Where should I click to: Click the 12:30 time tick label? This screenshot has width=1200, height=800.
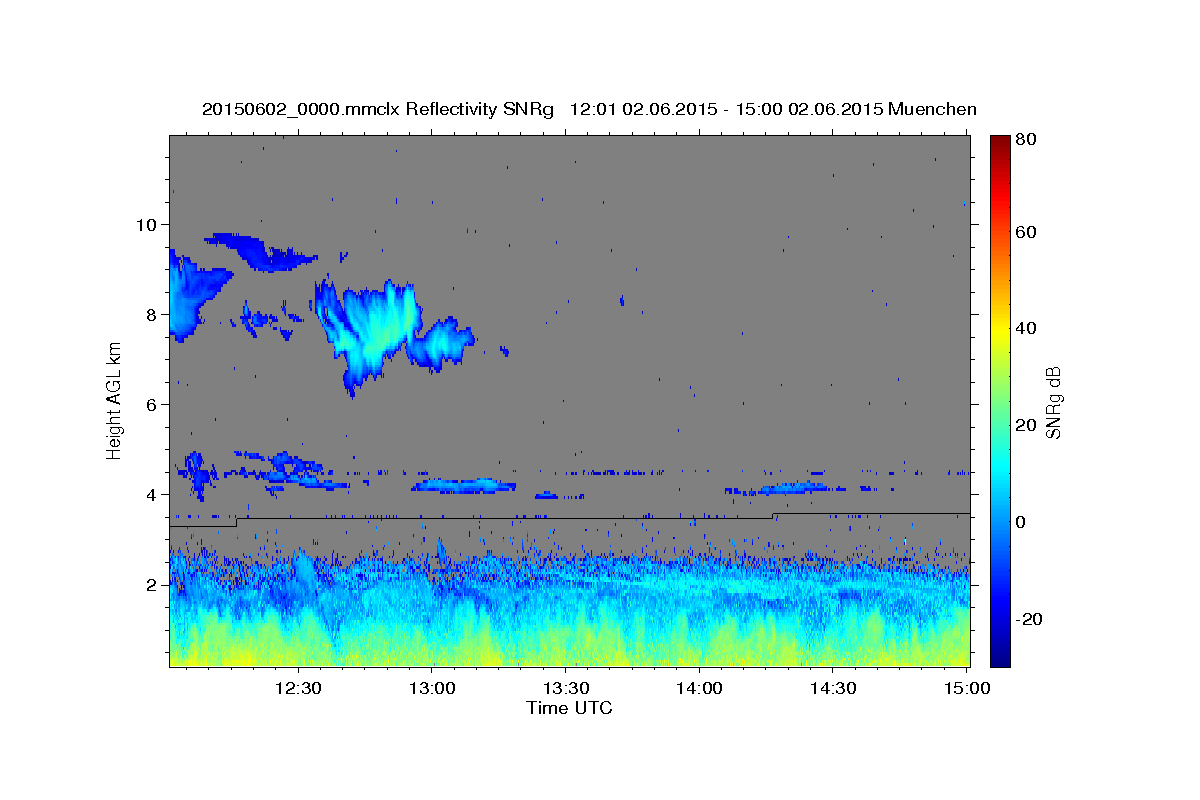[297, 689]
